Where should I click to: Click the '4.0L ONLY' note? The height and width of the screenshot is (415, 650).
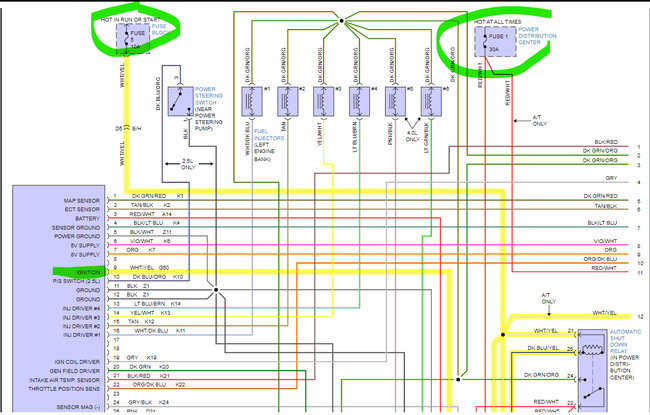click(412, 136)
